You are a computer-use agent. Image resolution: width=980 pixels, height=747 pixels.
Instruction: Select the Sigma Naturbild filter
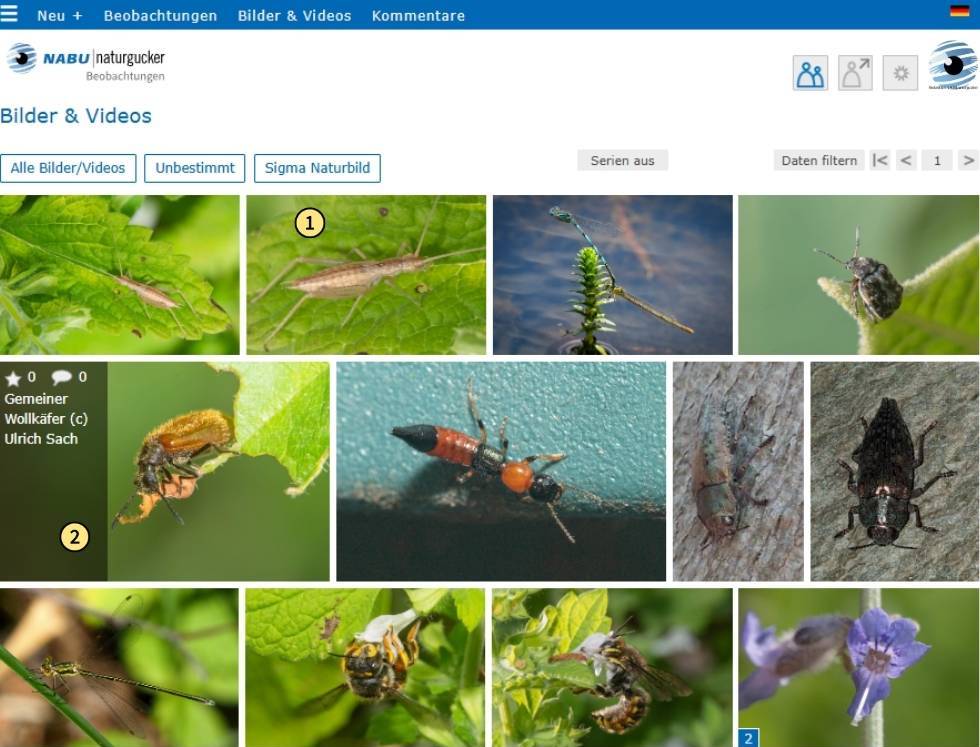pos(317,168)
